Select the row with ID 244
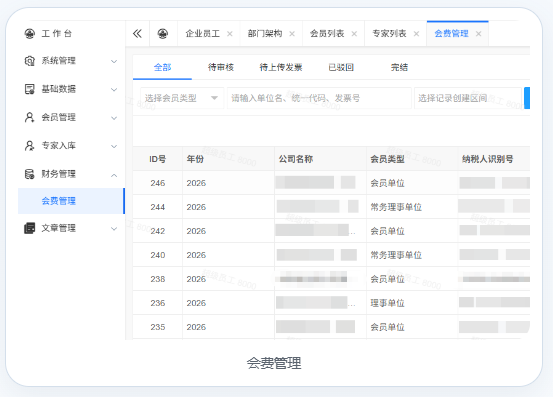Image resolution: width=553 pixels, height=397 pixels. click(x=331, y=207)
